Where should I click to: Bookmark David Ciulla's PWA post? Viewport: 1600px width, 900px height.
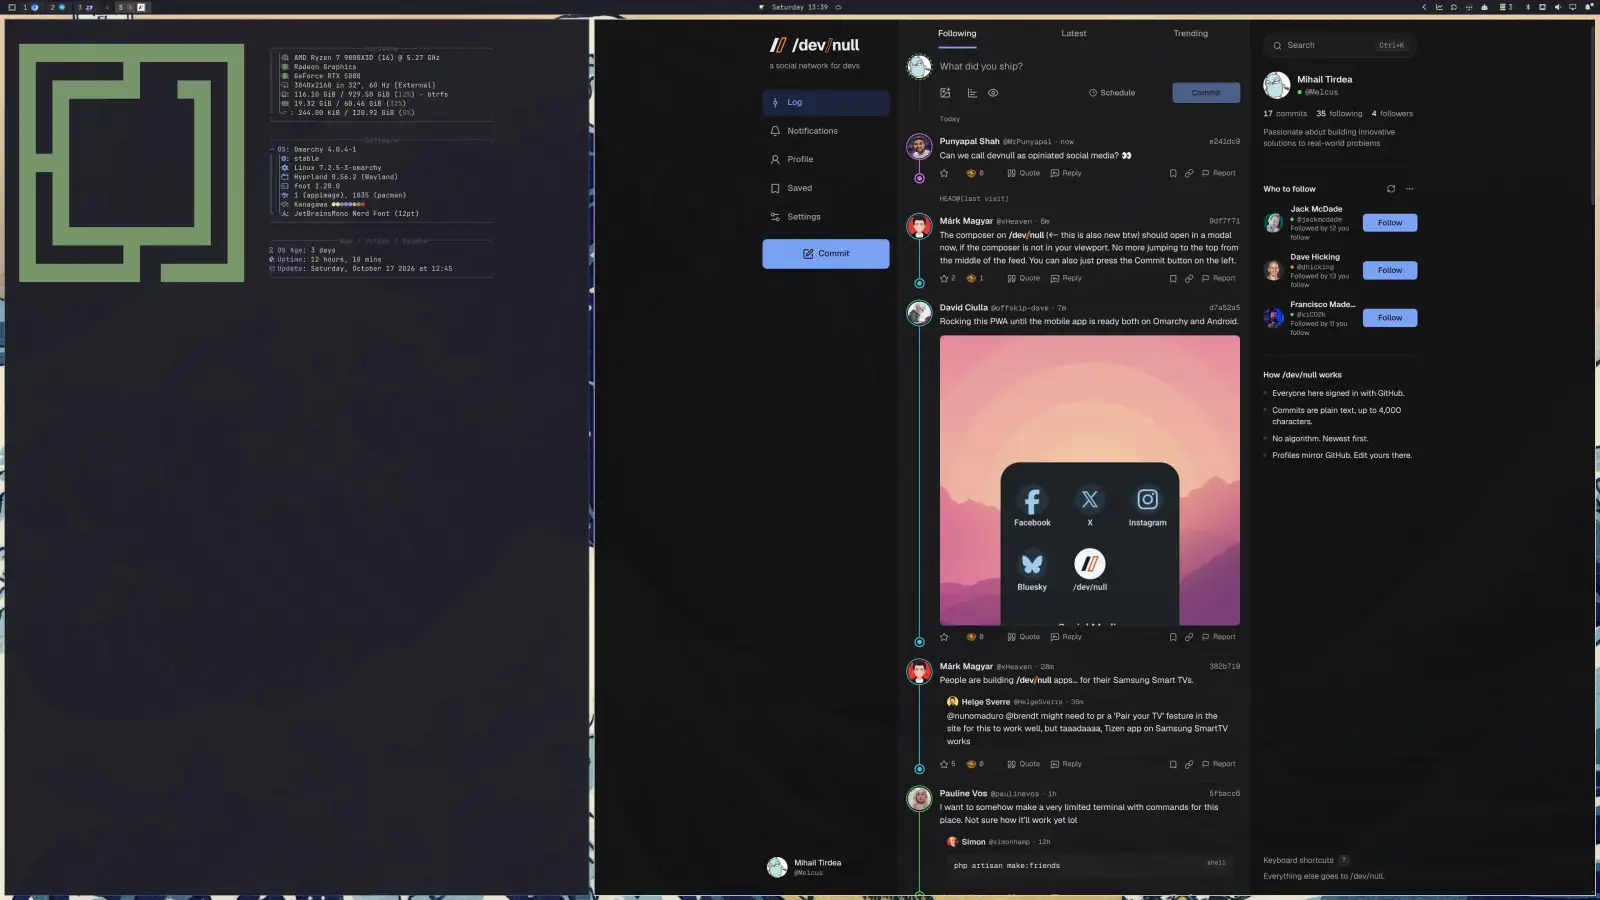tap(1173, 637)
